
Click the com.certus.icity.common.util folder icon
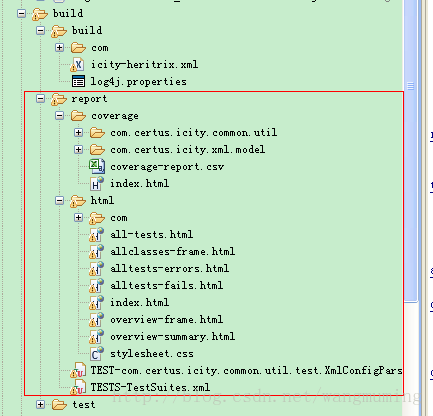97,133
